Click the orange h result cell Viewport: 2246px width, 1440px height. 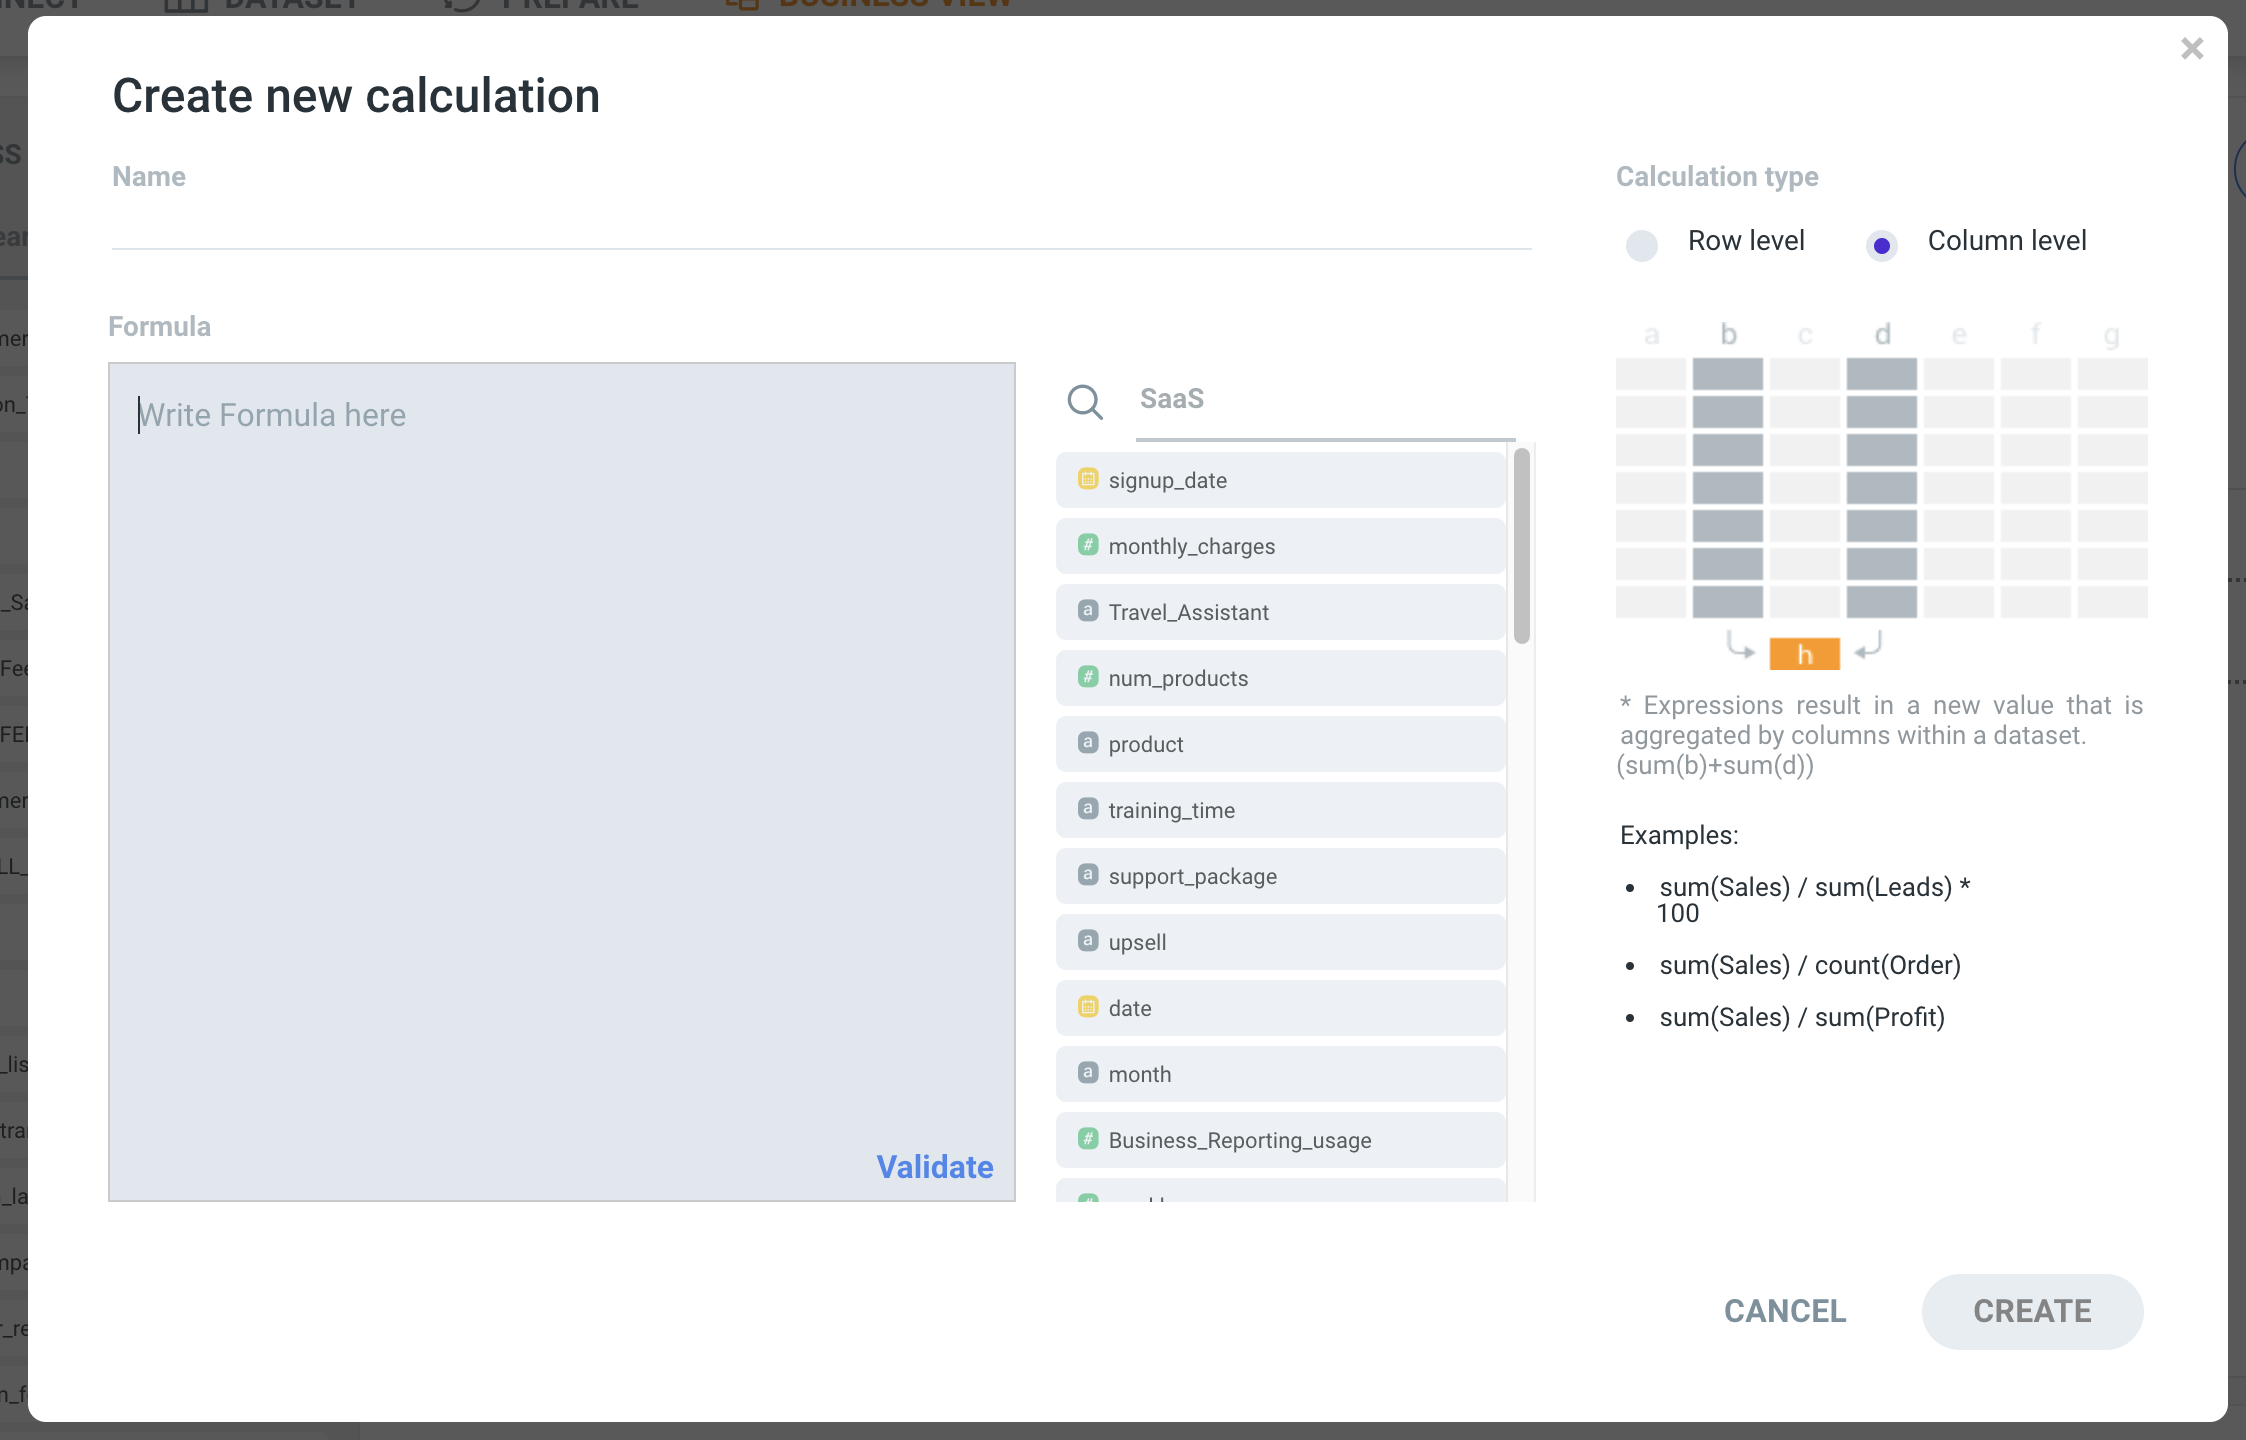point(1804,654)
